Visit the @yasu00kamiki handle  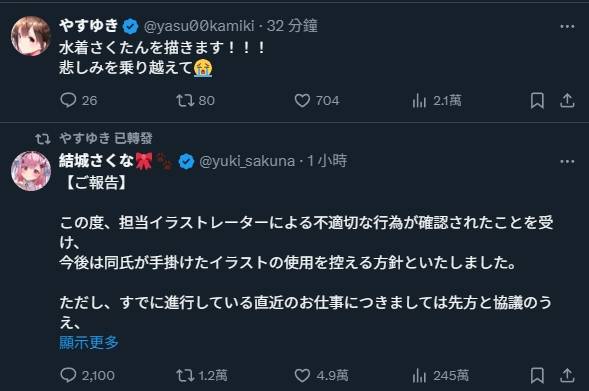[199, 26]
